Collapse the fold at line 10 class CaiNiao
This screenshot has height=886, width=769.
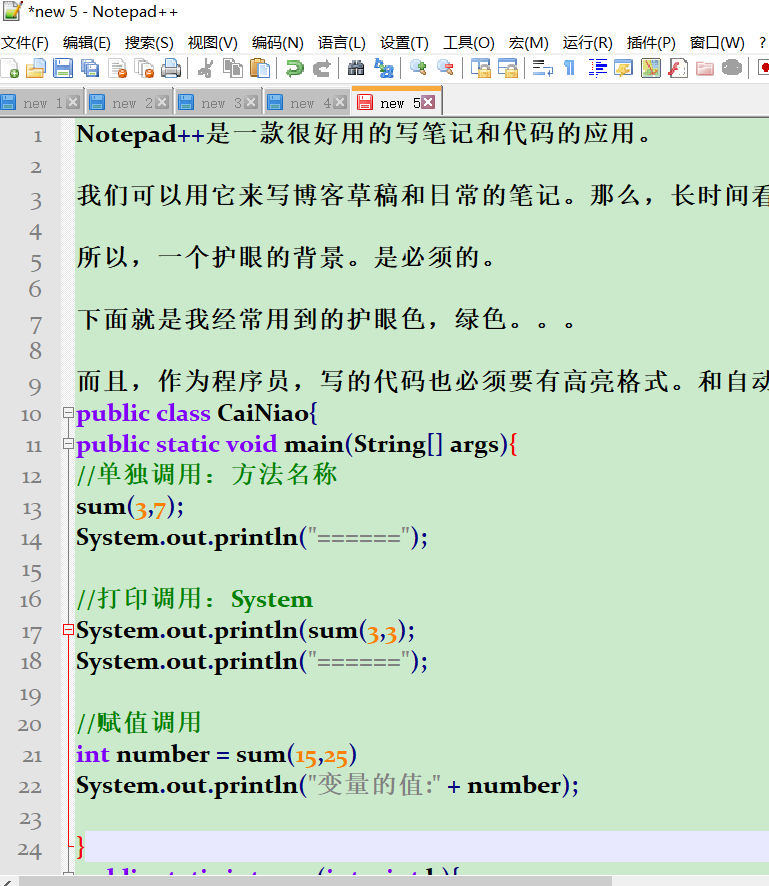click(x=68, y=413)
